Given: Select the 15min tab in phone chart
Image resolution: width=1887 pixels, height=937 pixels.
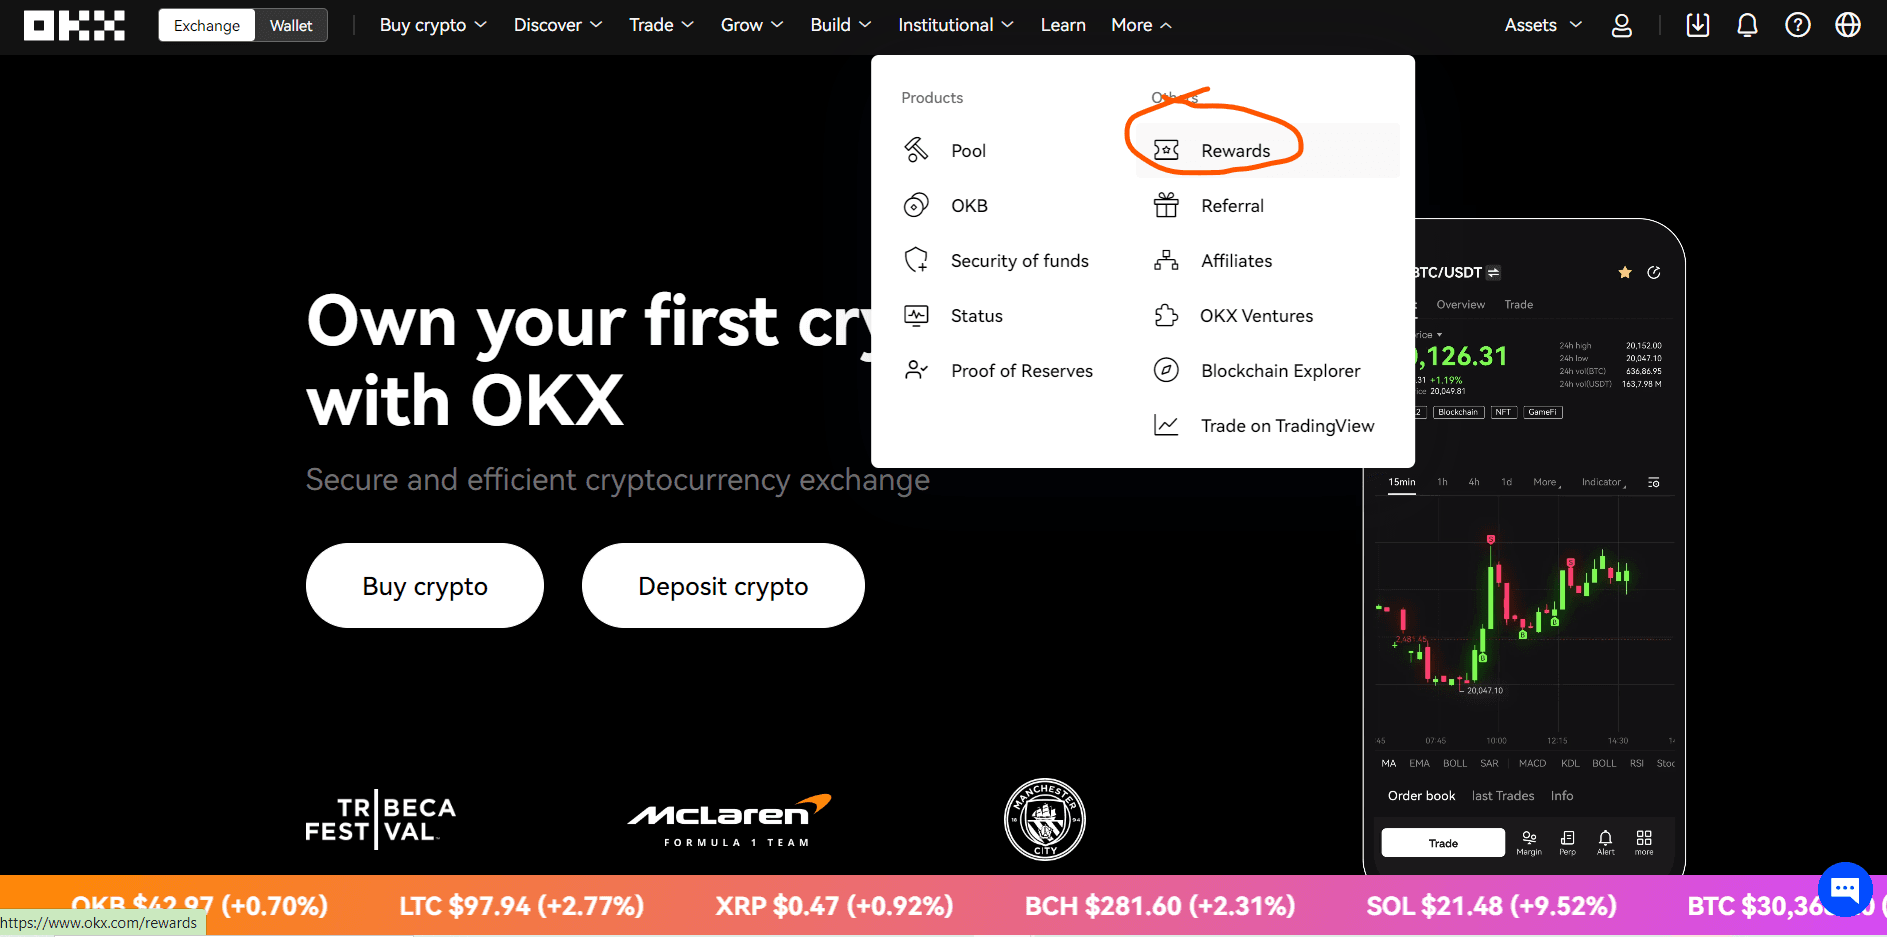Looking at the screenshot, I should (x=1402, y=482).
